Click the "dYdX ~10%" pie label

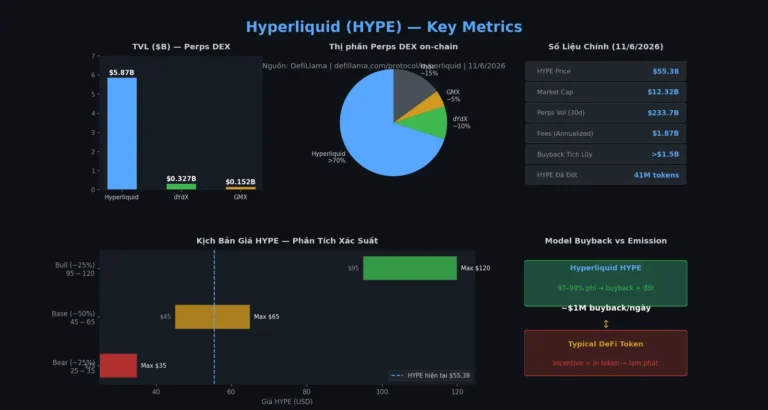(x=461, y=122)
